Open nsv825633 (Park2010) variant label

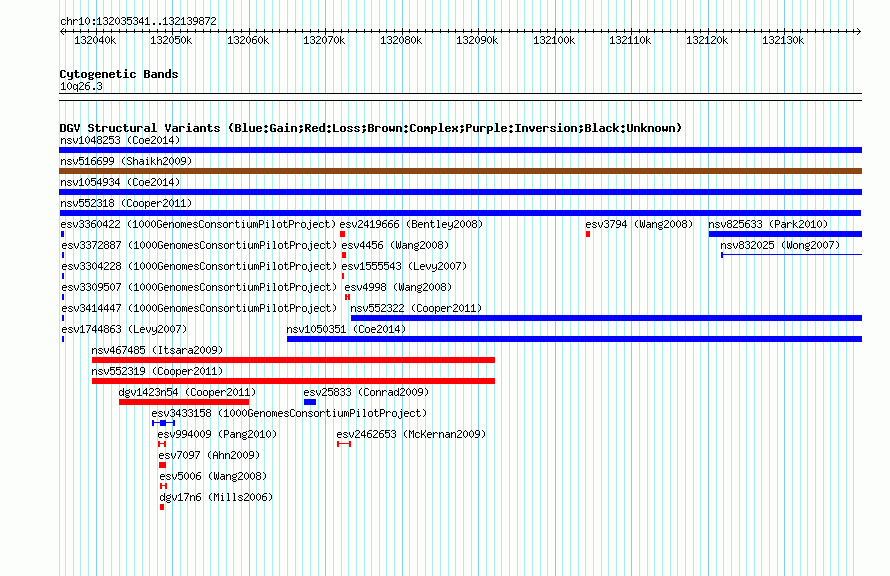pyautogui.click(x=768, y=224)
